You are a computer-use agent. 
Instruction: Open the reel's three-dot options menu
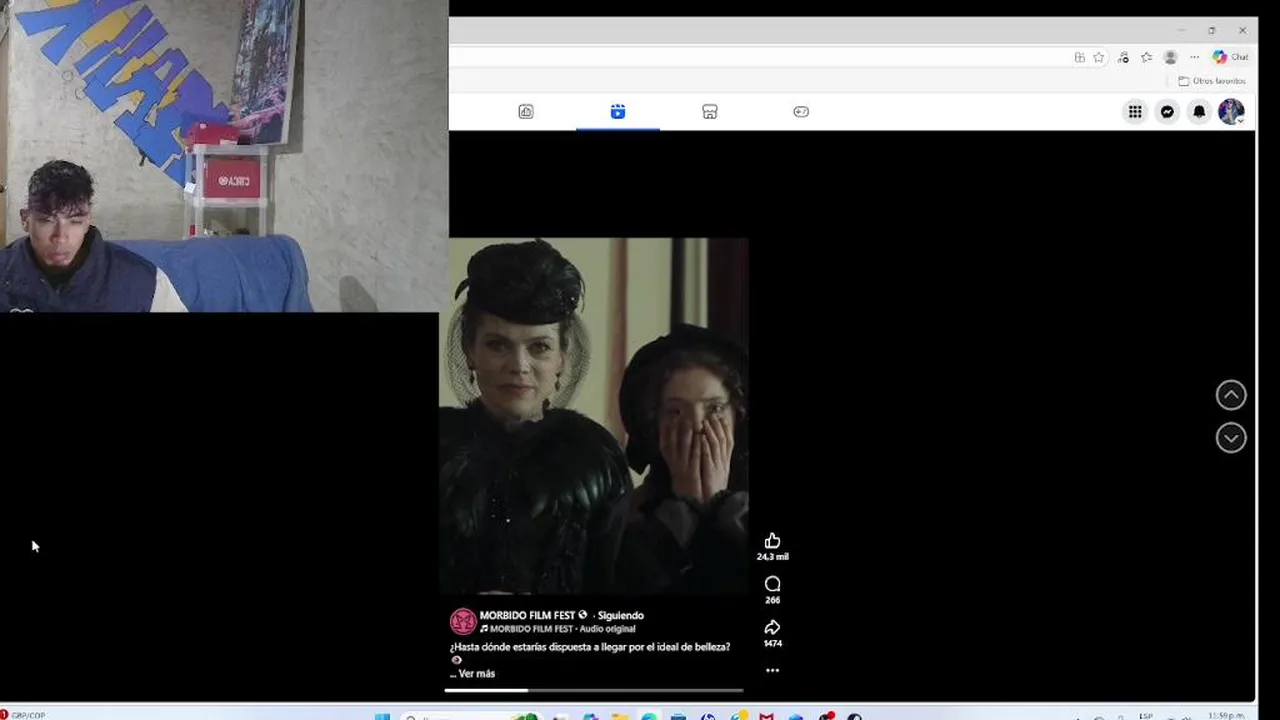pos(772,670)
